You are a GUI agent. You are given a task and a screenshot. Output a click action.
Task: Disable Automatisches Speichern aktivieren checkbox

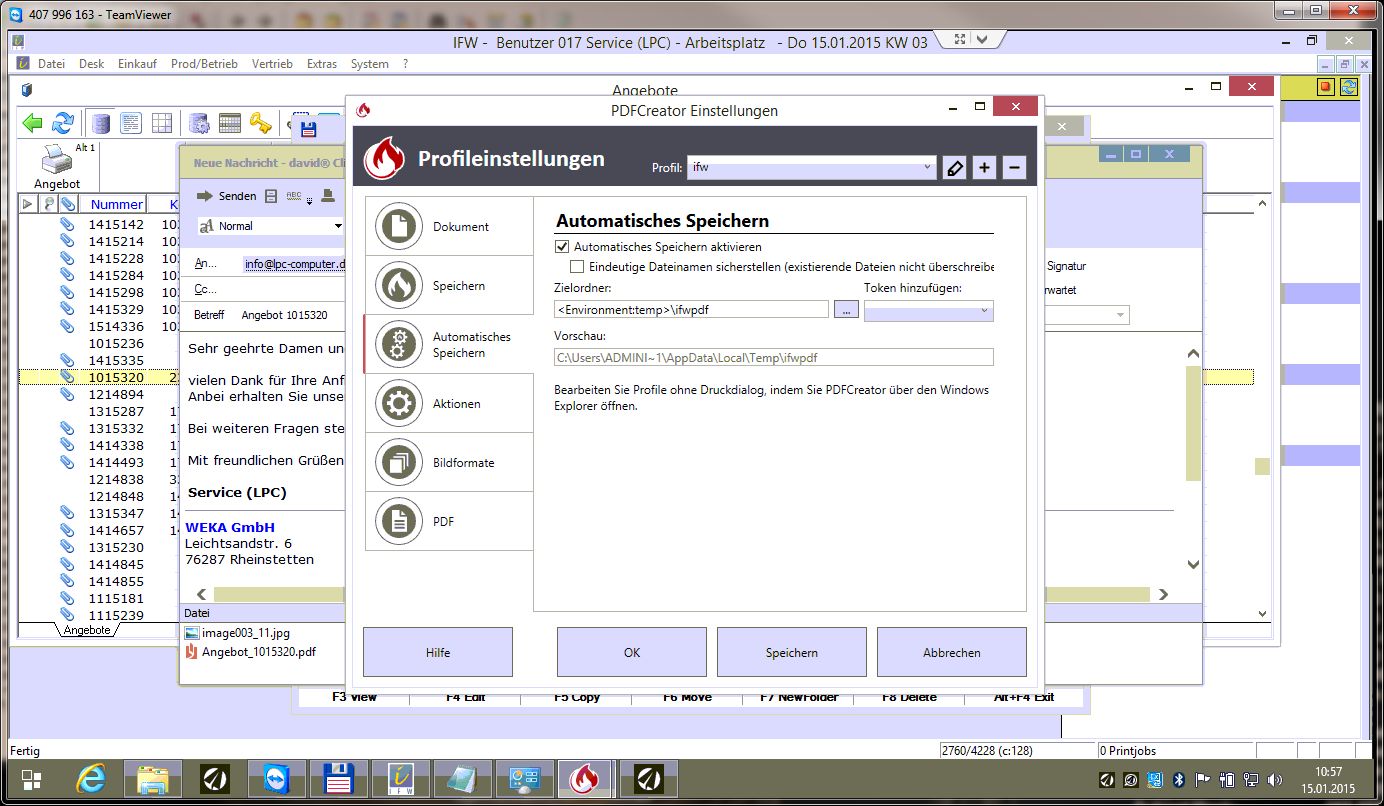click(x=561, y=246)
